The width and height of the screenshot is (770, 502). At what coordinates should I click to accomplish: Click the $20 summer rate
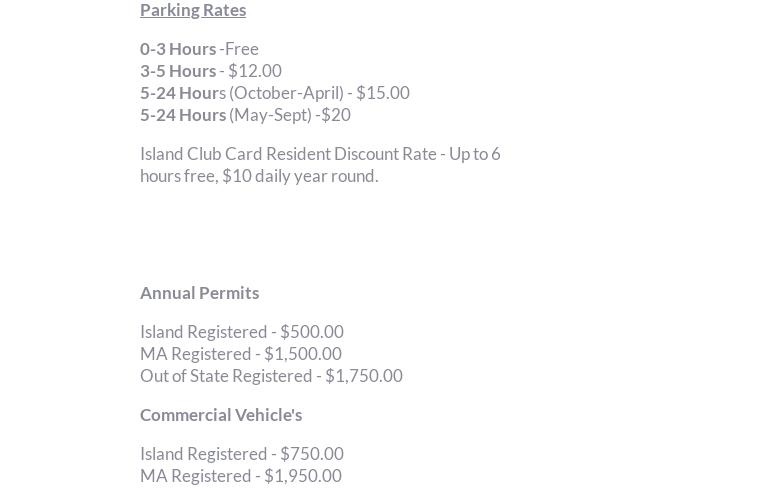pyautogui.click(x=336, y=115)
